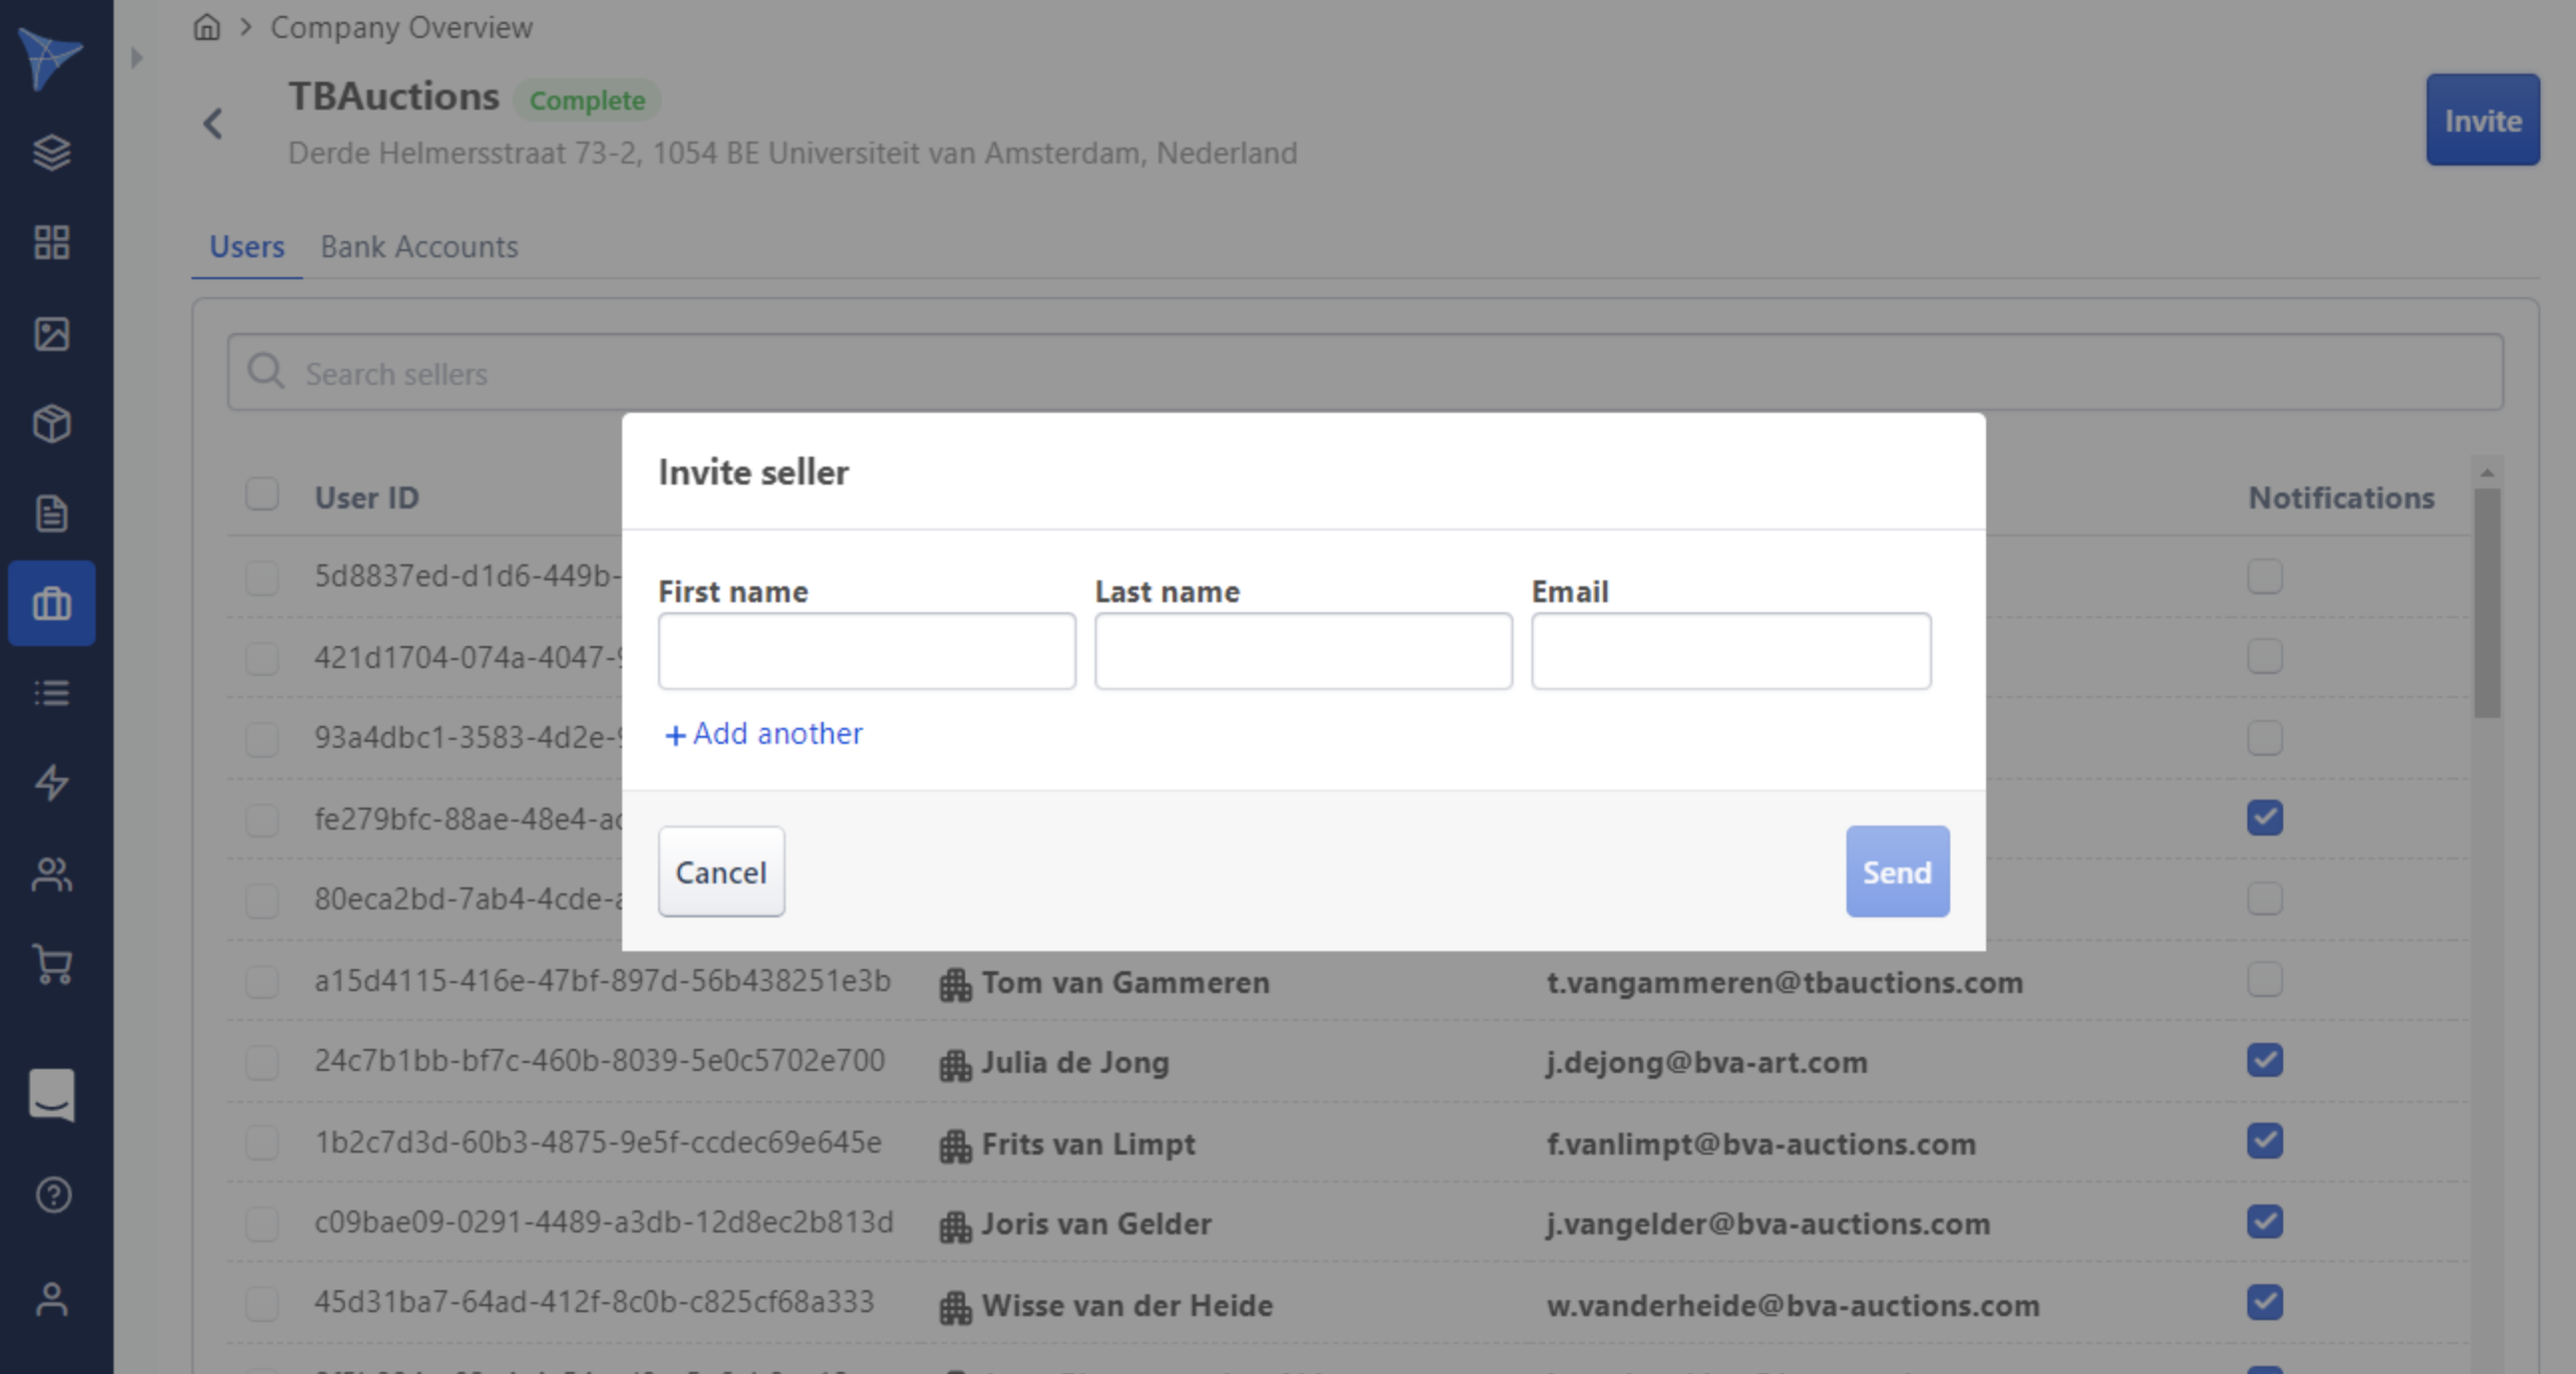Viewport: 2576px width, 1374px height.
Task: Open the Company Overview breadcrumb
Action: coord(400,27)
